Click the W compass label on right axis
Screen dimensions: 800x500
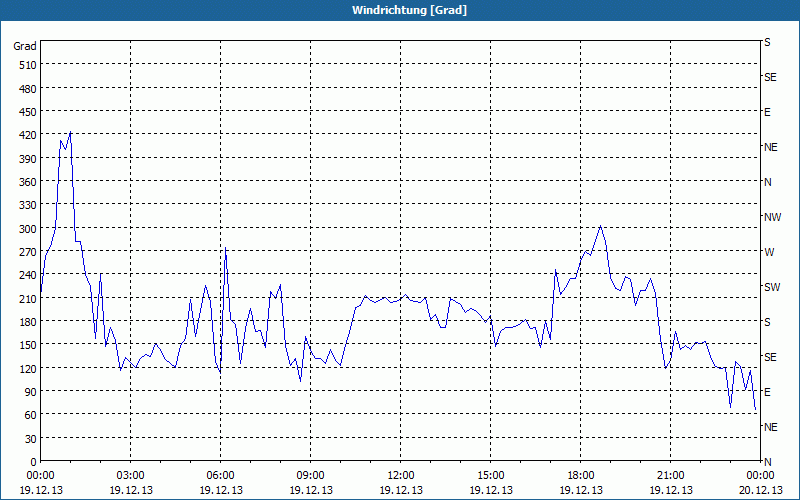click(769, 252)
